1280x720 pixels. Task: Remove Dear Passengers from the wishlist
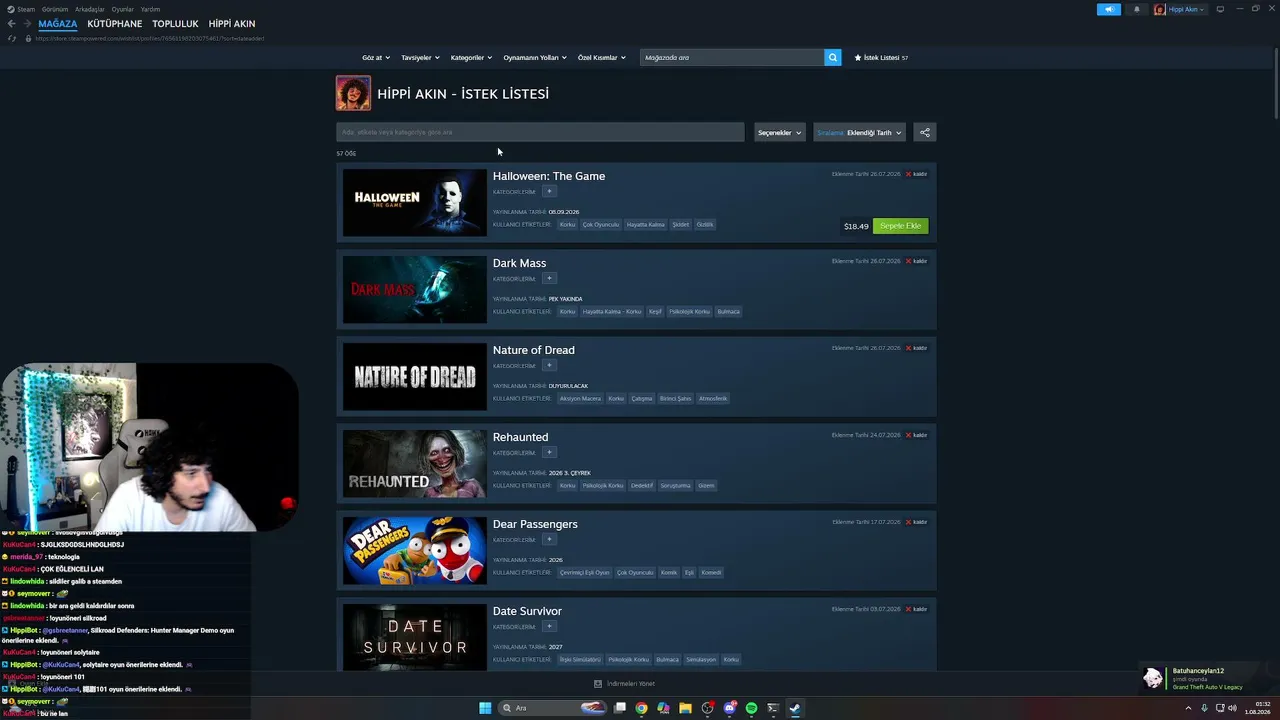pyautogui.click(x=916, y=522)
